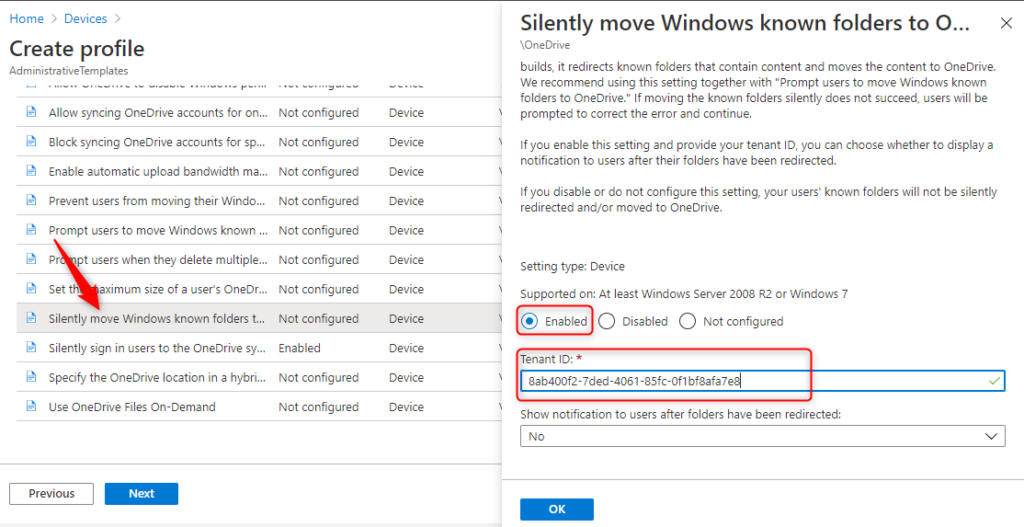Click 'Device' cell in Silently move Windows known folders row
This screenshot has width=1024, height=527.
point(406,319)
